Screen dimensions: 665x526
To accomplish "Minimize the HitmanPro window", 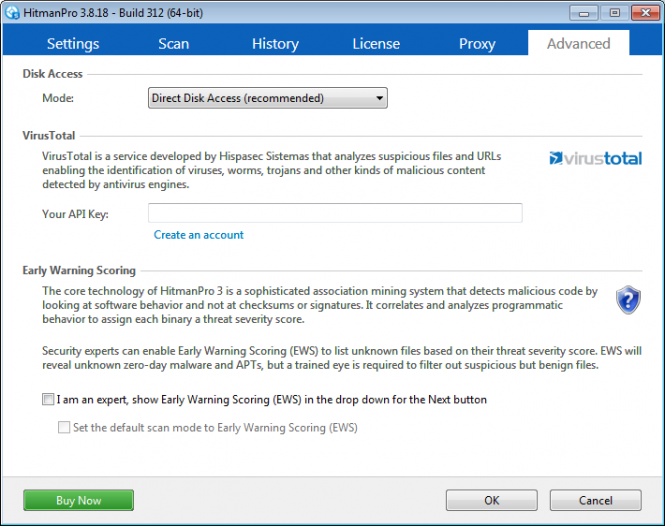I will (x=584, y=13).
